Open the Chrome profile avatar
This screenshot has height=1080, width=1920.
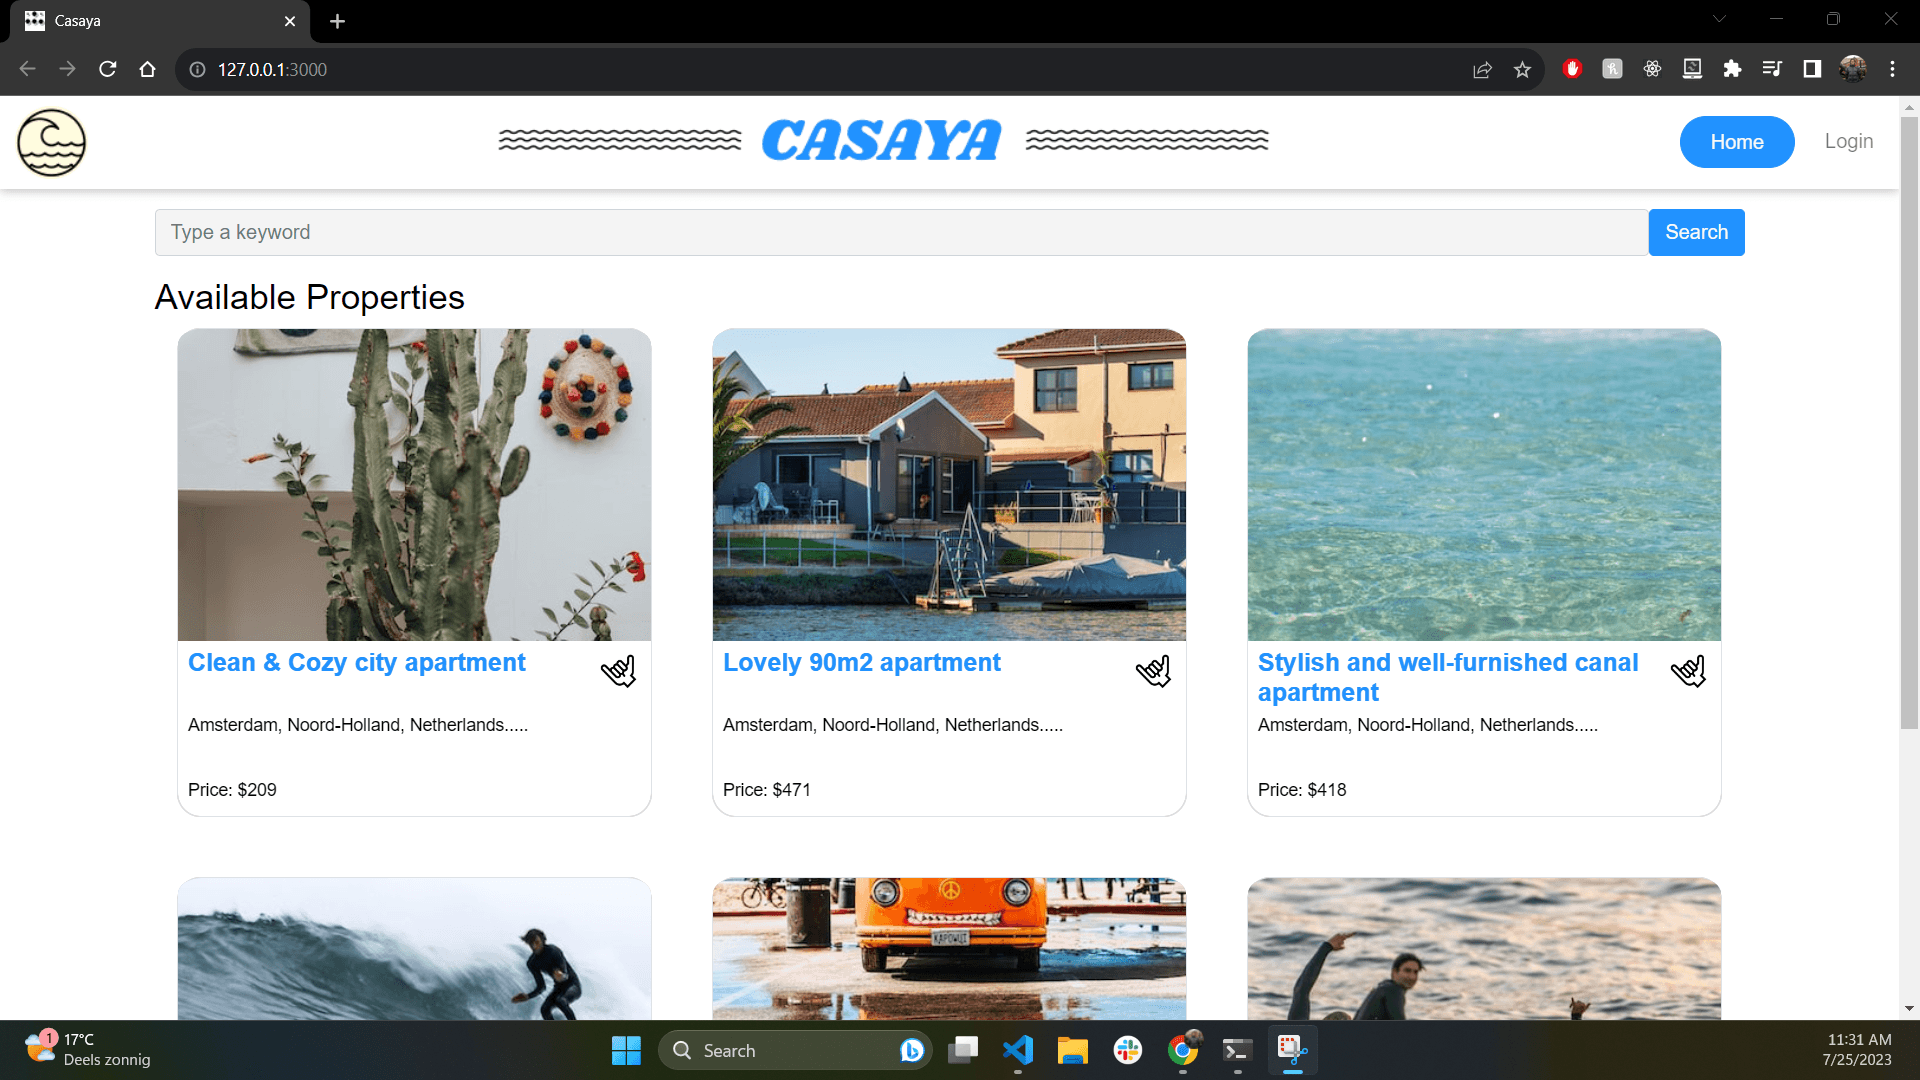click(x=1853, y=68)
